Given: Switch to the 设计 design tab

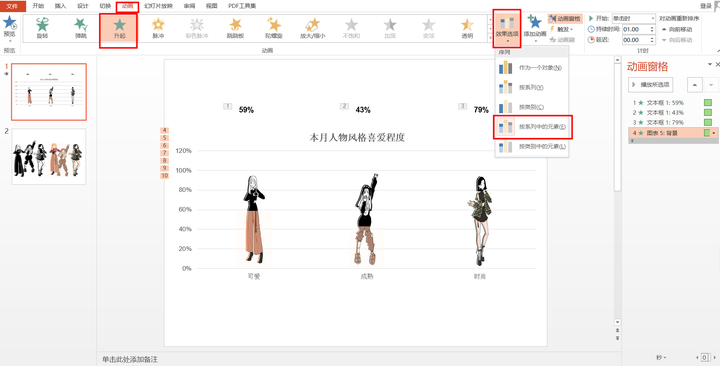Looking at the screenshot, I should click(83, 6).
